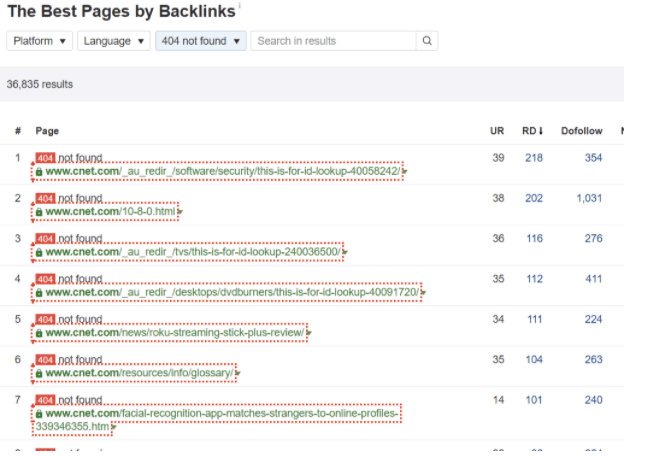This screenshot has height=456, width=652.
Task: Click the 404 badge in row 5
Action: tap(45, 319)
